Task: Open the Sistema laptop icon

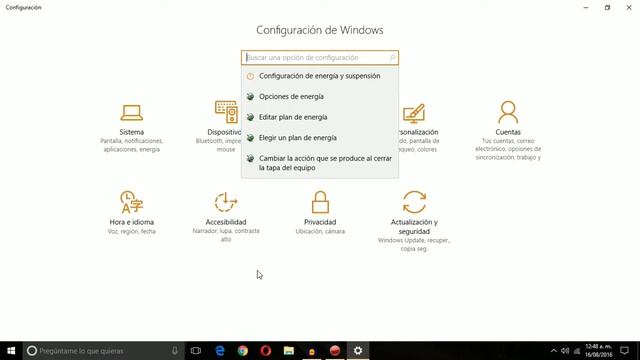Action: click(x=131, y=113)
